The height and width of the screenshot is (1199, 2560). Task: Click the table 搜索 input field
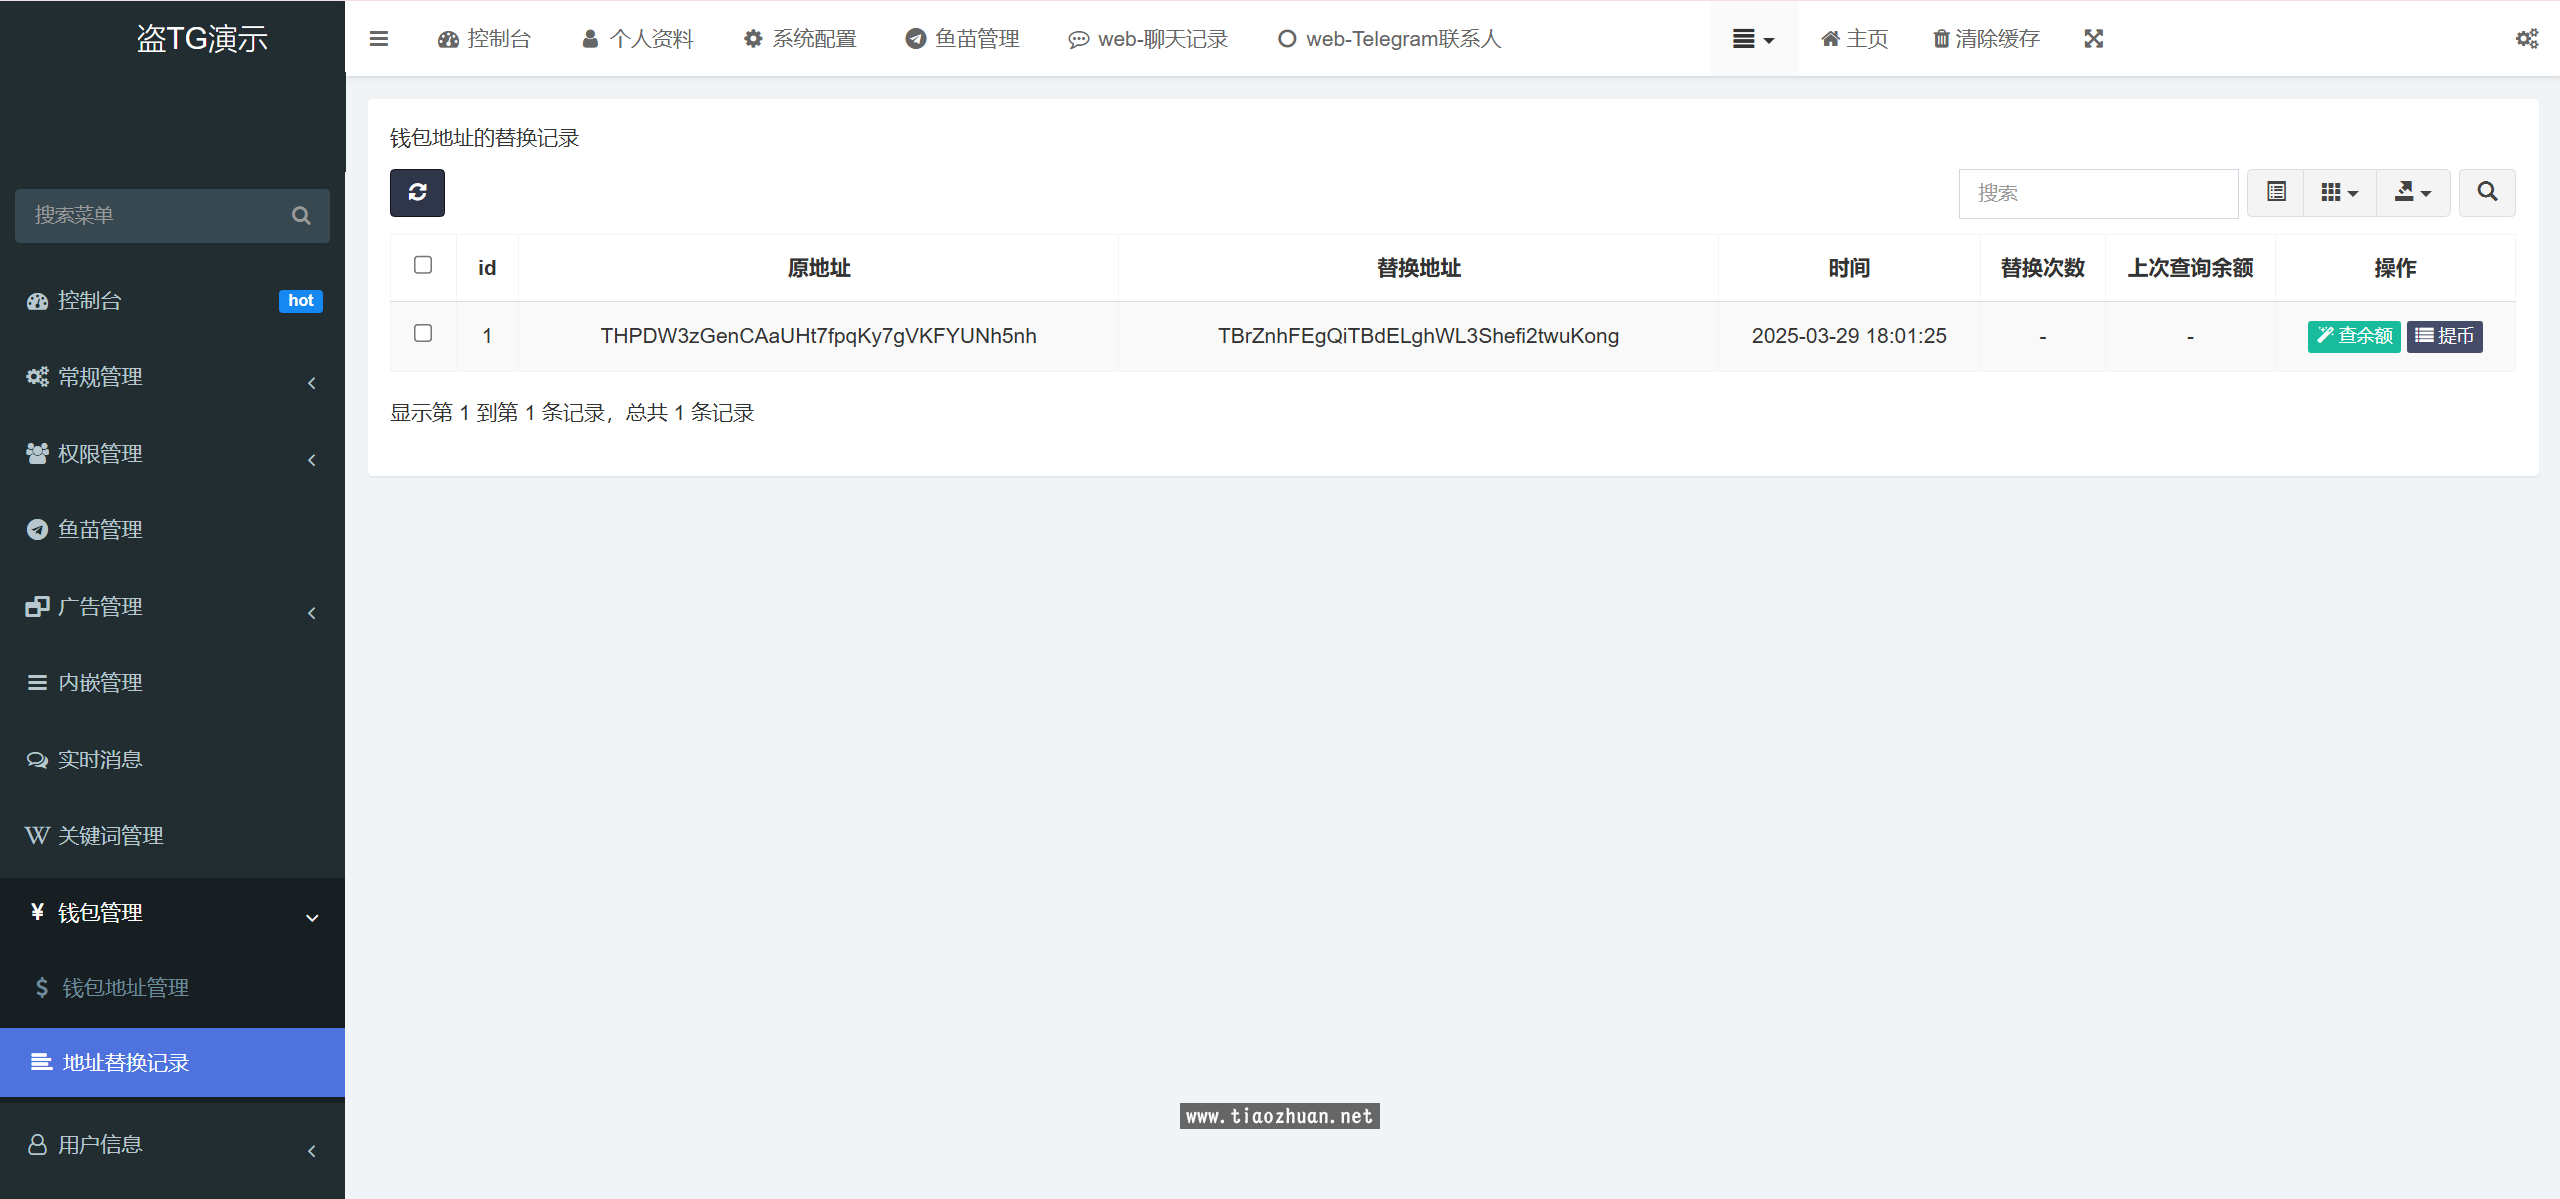click(x=2097, y=193)
